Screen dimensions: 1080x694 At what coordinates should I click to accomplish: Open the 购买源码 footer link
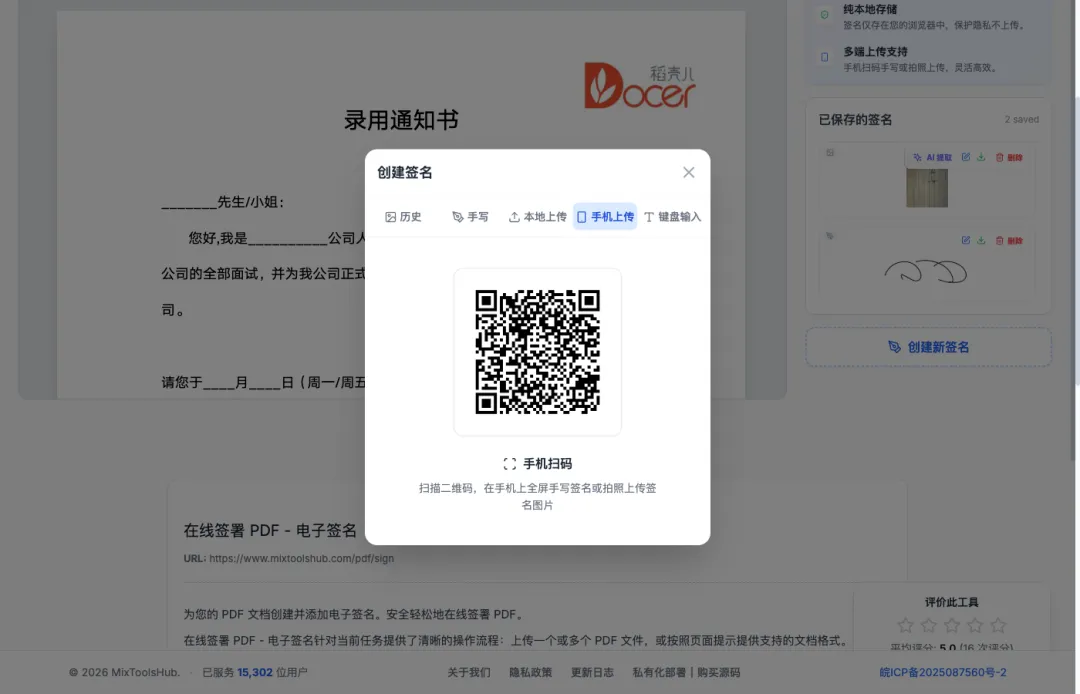coord(718,672)
